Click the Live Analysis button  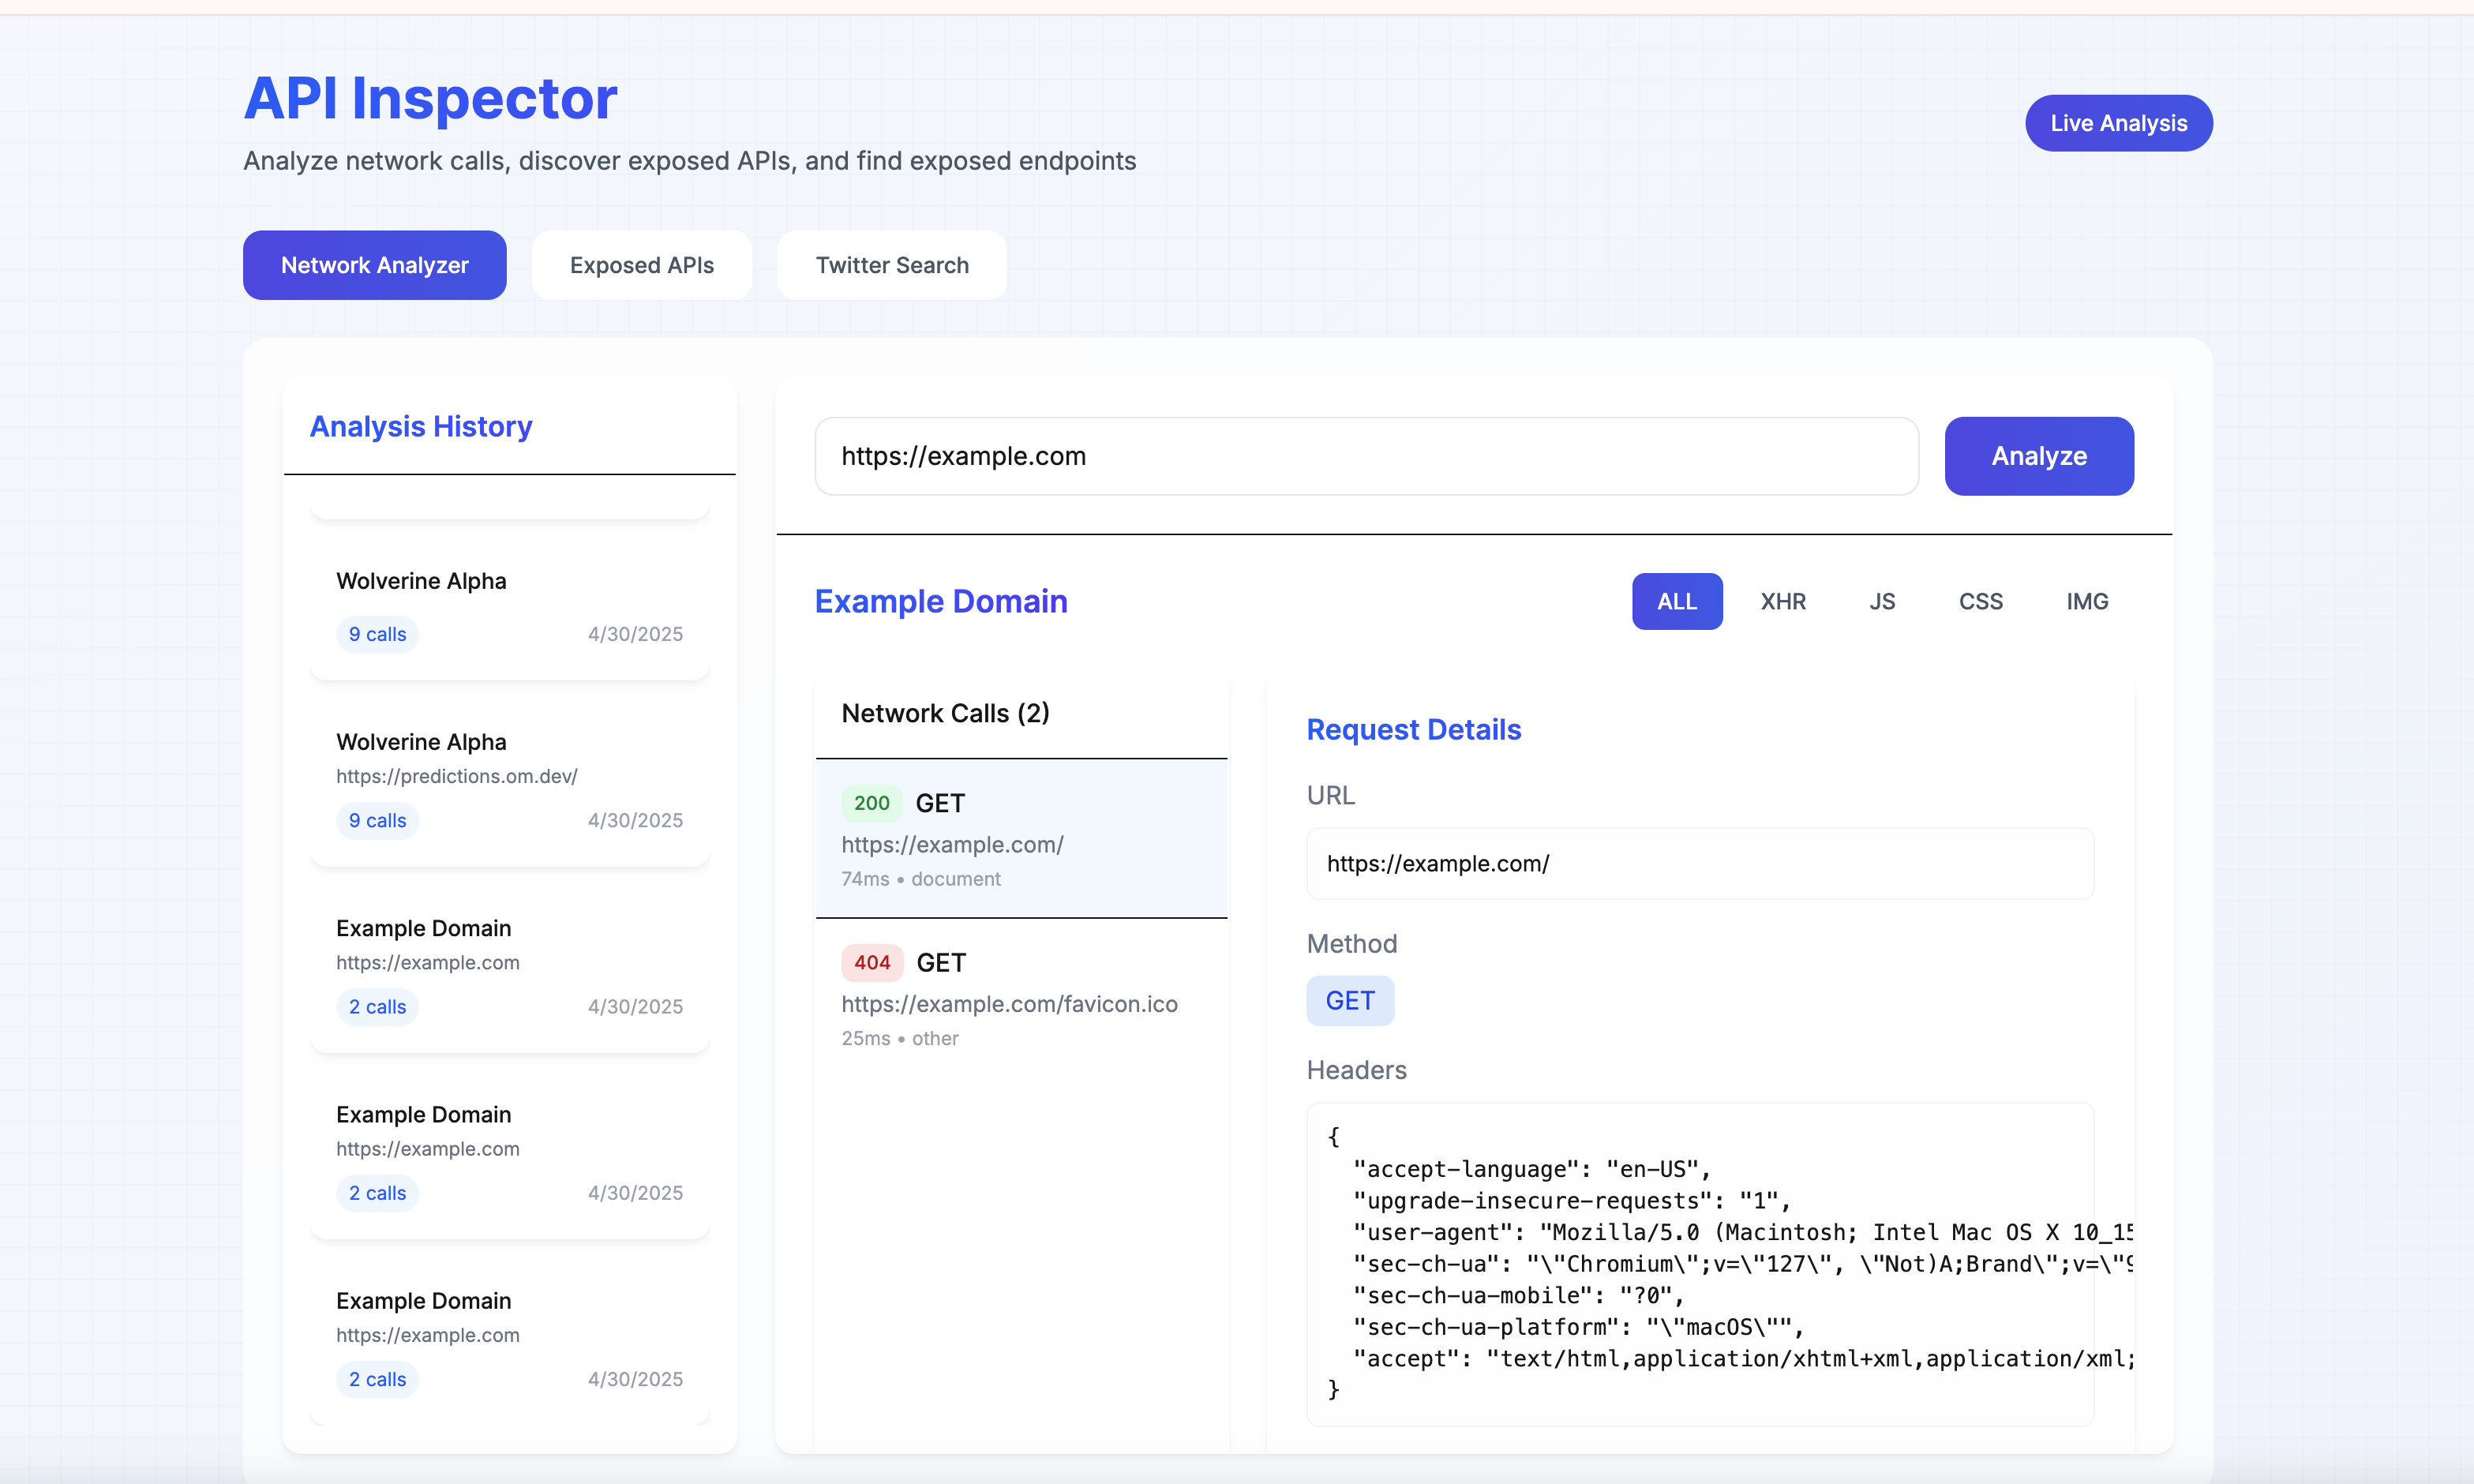point(2118,123)
